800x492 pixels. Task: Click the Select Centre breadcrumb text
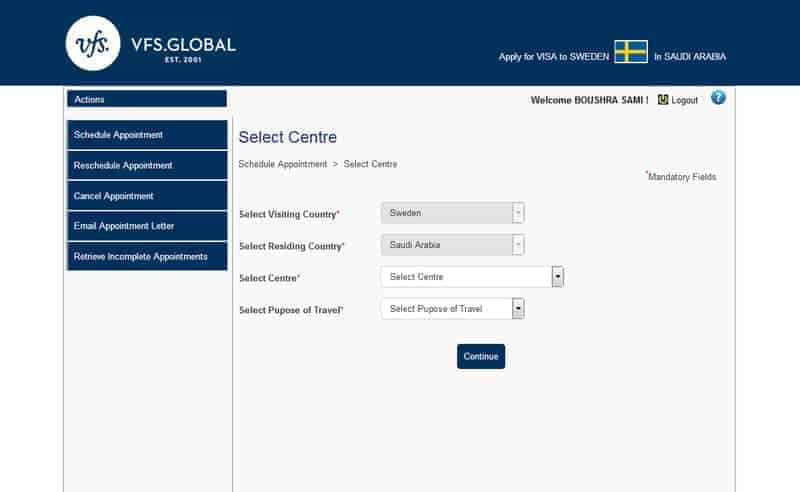(370, 164)
